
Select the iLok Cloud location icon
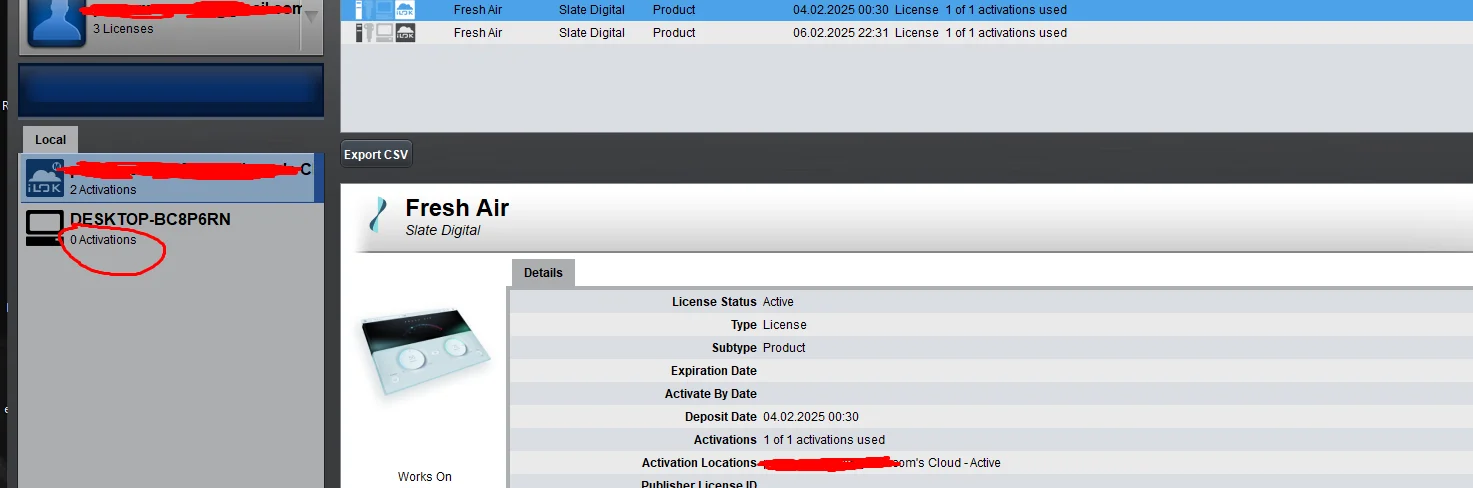click(45, 178)
